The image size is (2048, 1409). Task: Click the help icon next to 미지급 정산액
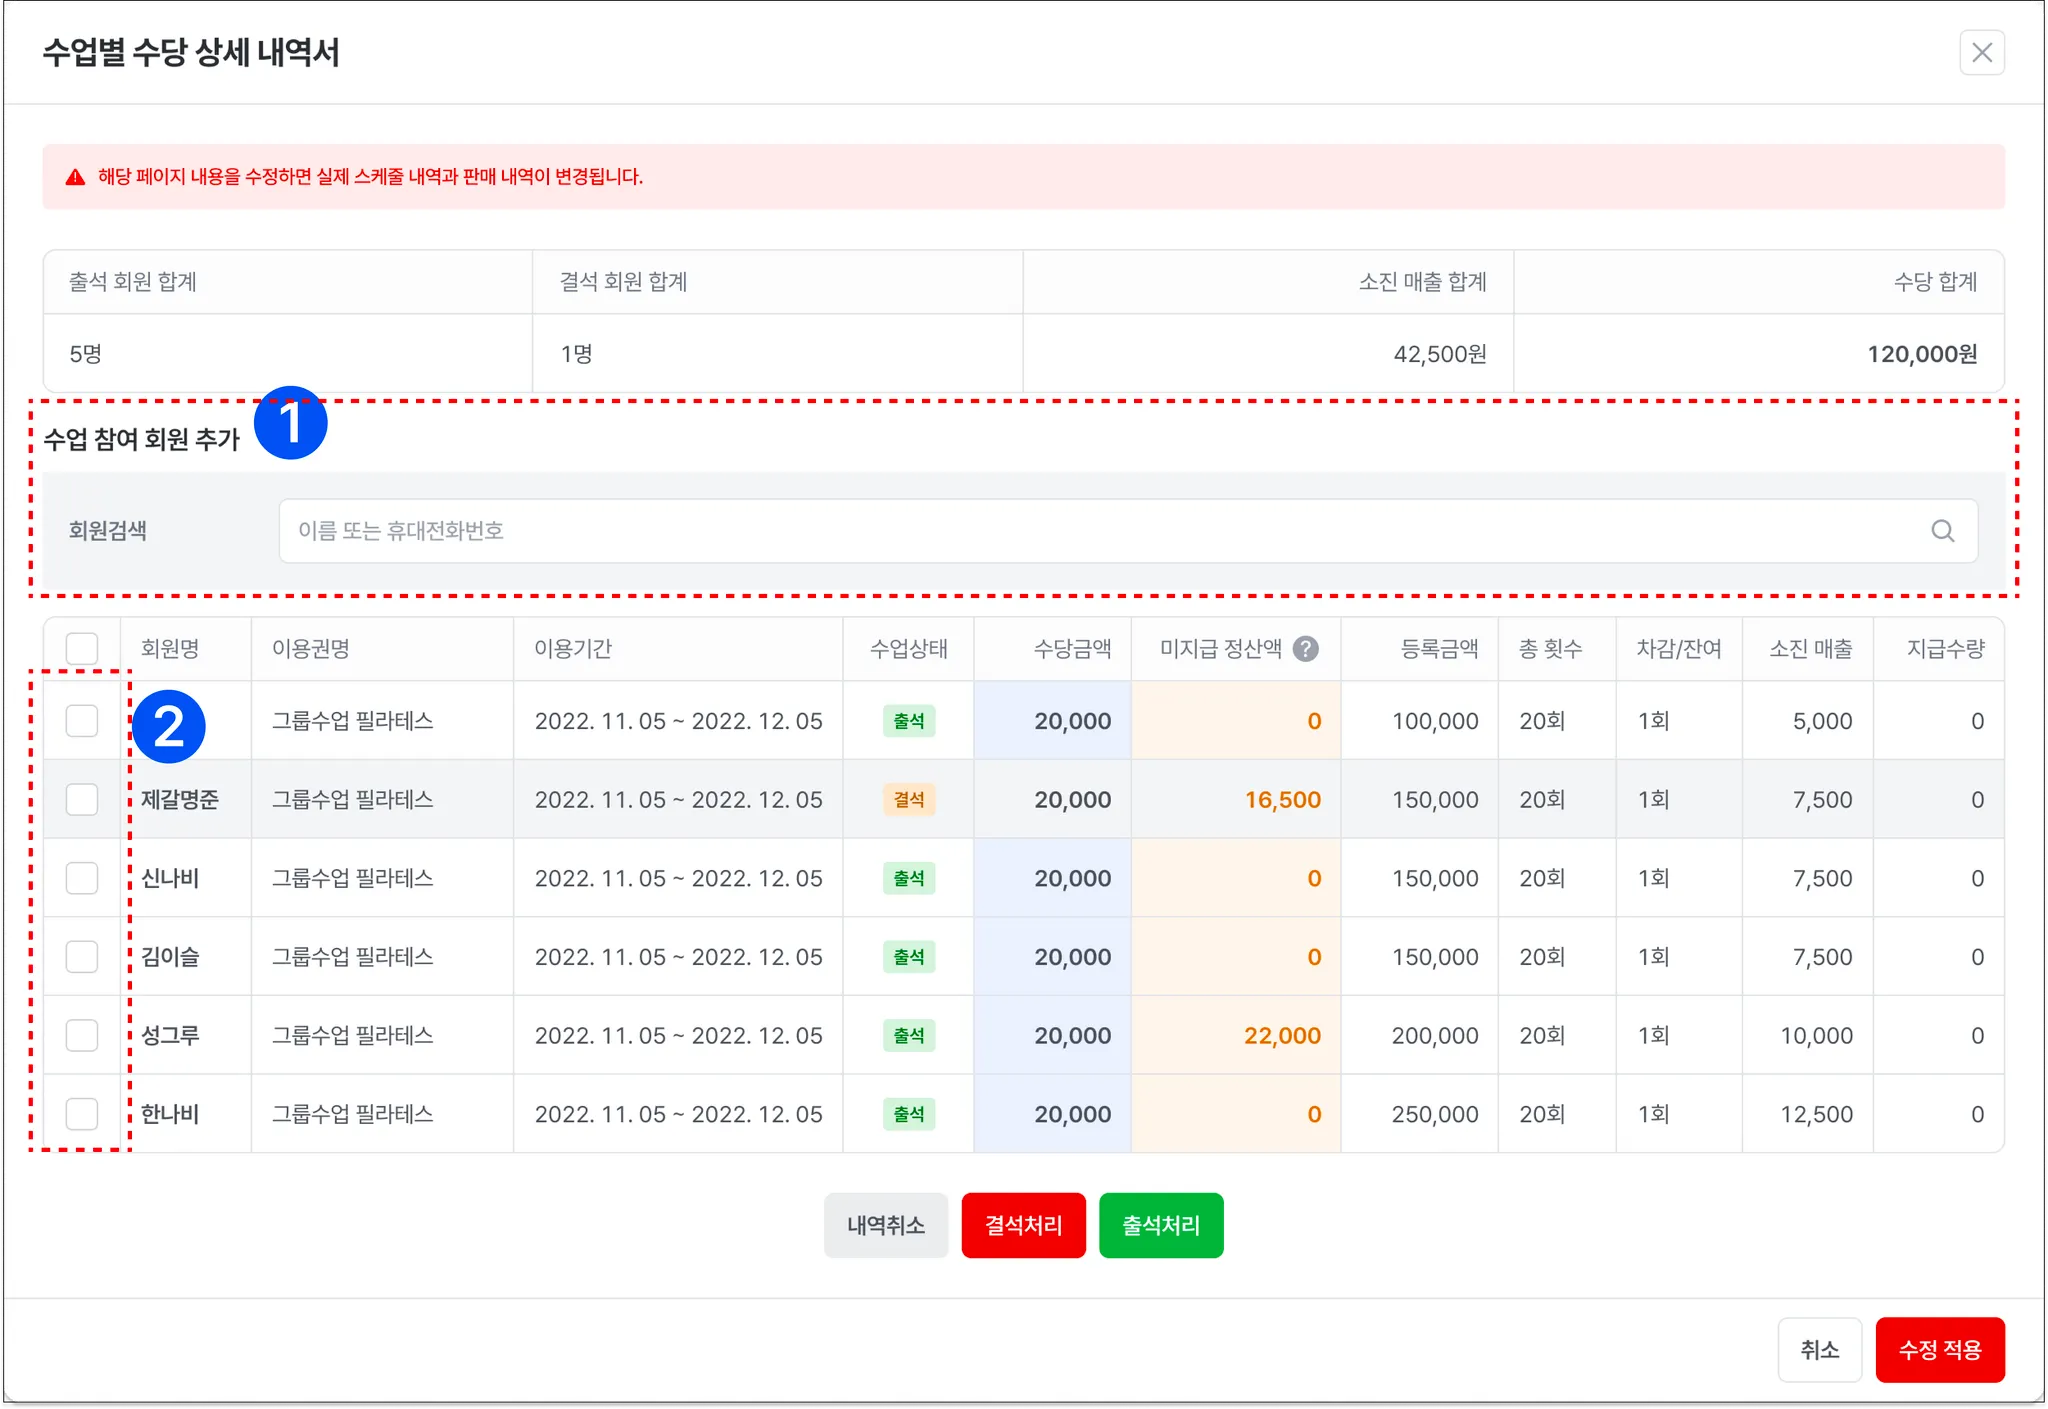point(1305,649)
